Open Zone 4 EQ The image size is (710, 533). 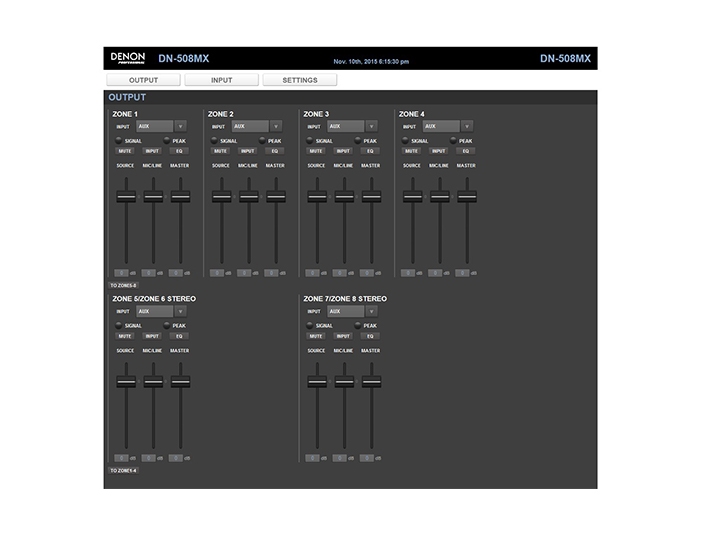pos(466,151)
